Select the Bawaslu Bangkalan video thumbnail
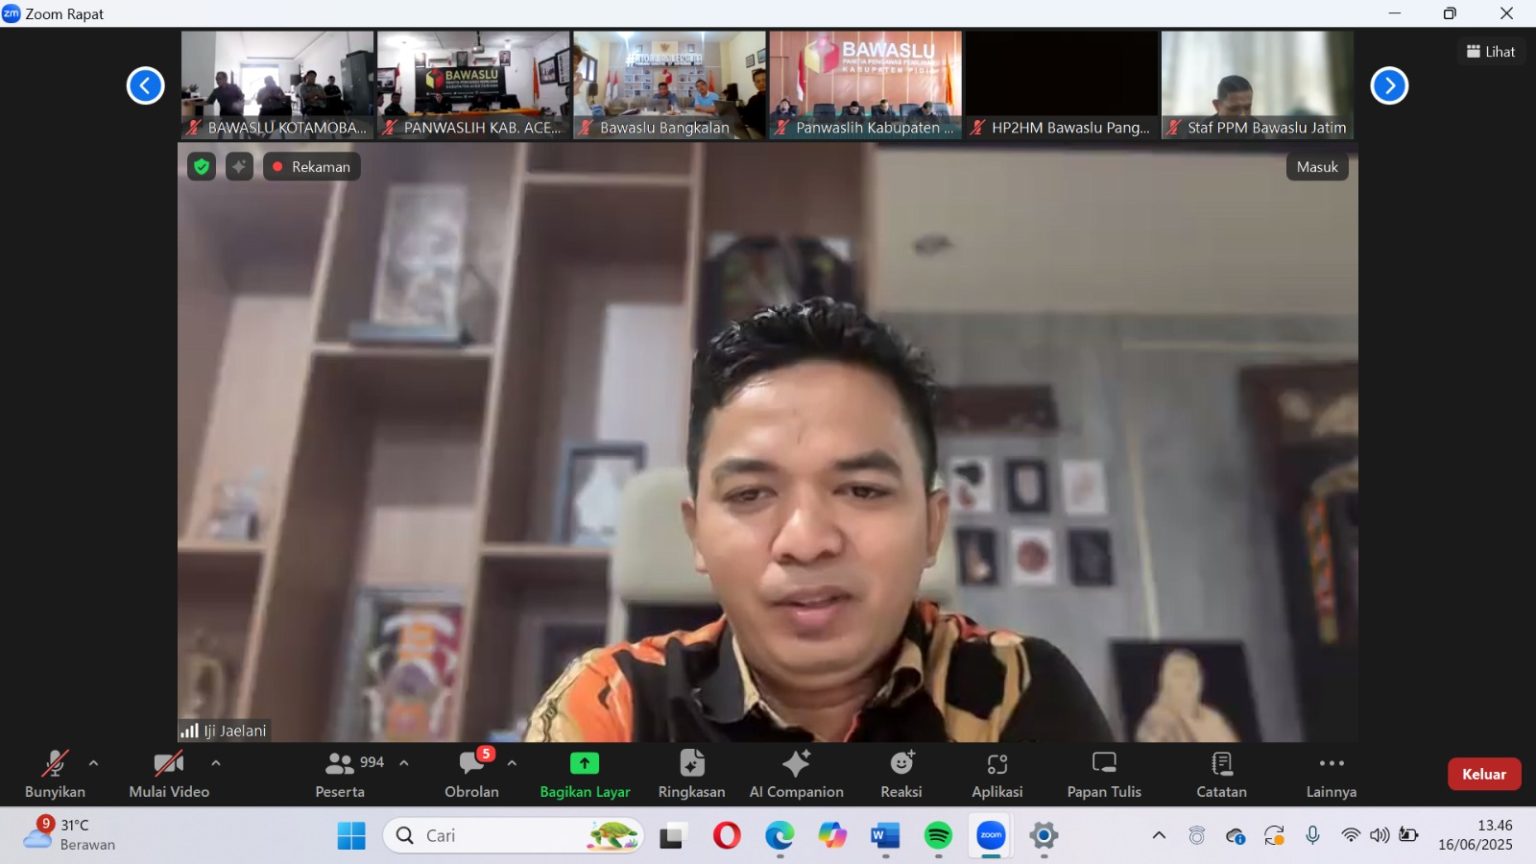The height and width of the screenshot is (864, 1536). (669, 85)
